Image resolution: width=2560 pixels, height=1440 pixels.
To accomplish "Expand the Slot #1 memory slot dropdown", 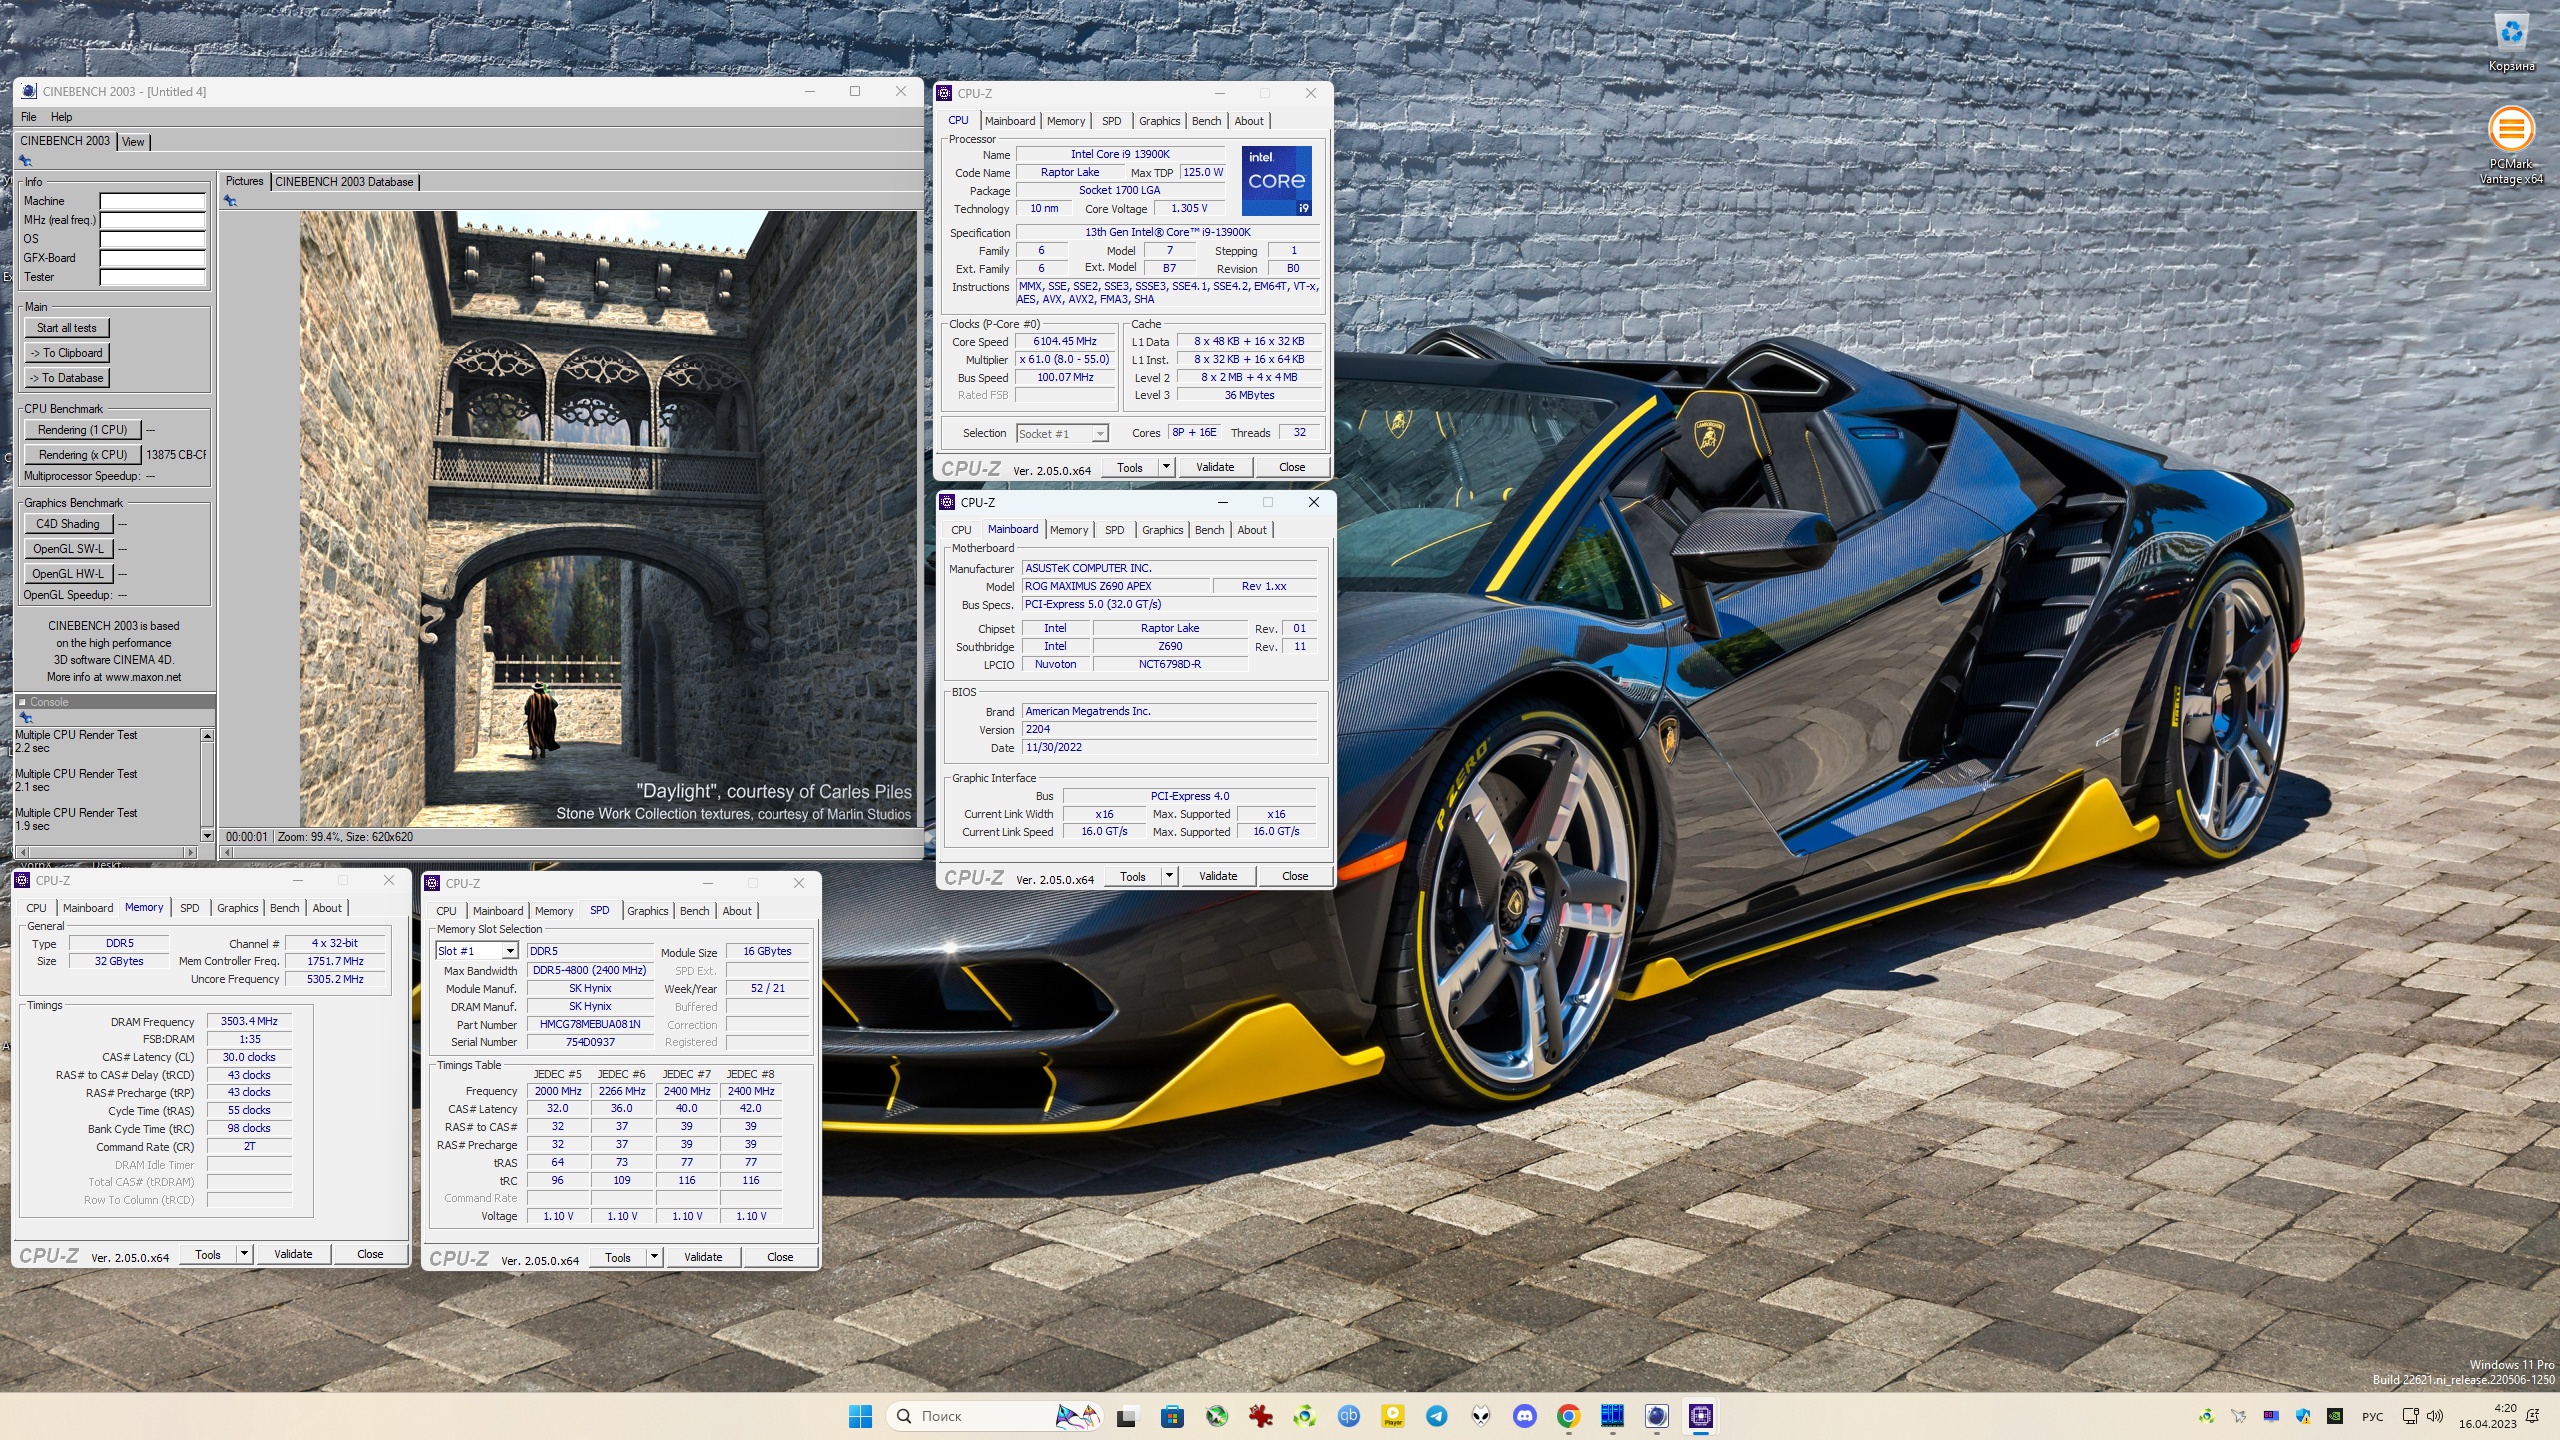I will coord(510,951).
